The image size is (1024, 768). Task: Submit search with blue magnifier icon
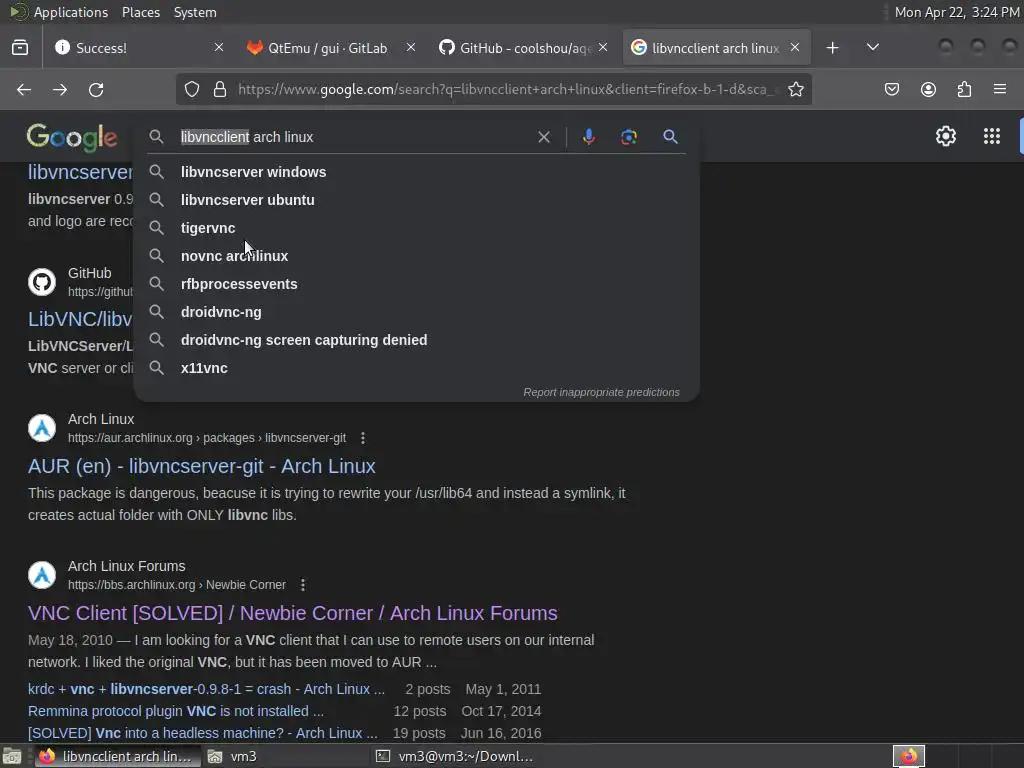click(670, 137)
